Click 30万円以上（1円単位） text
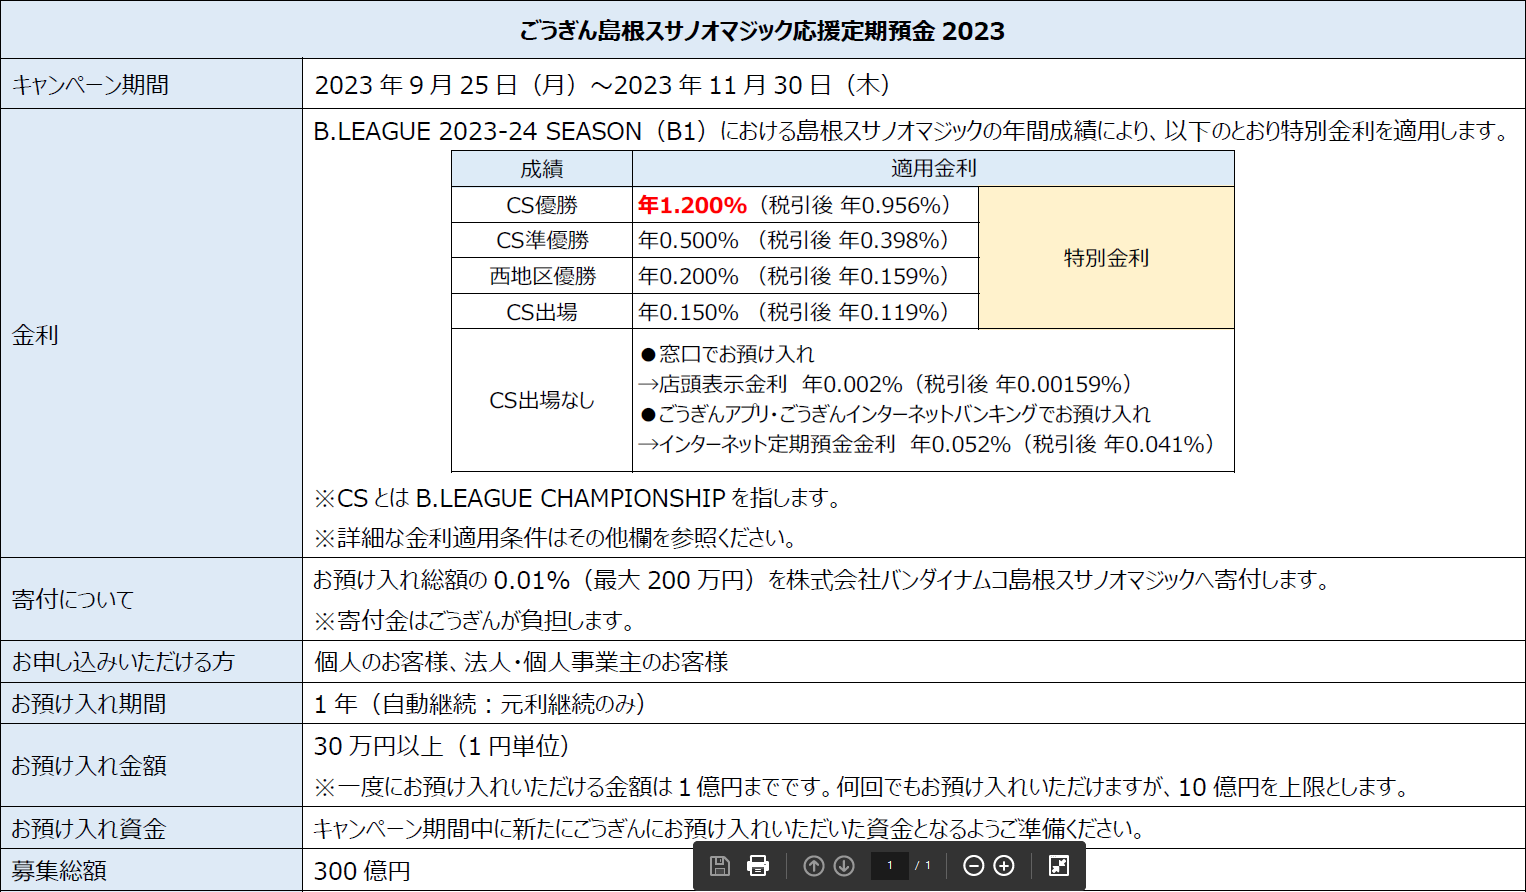 coord(442,746)
